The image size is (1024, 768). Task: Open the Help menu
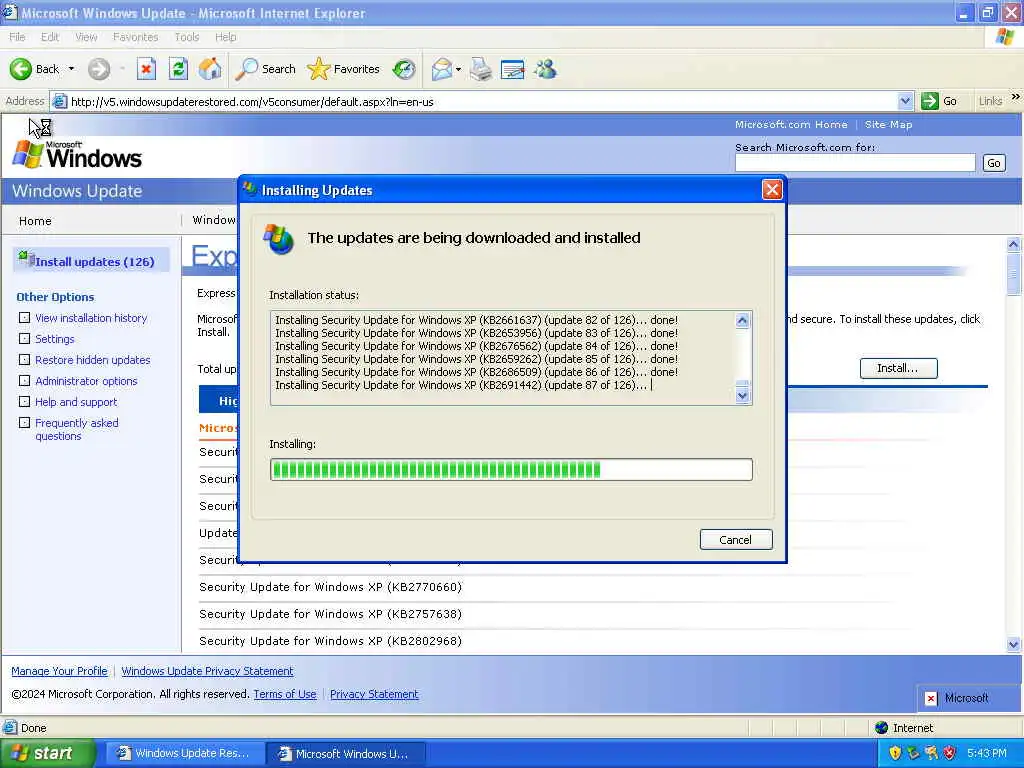225,37
